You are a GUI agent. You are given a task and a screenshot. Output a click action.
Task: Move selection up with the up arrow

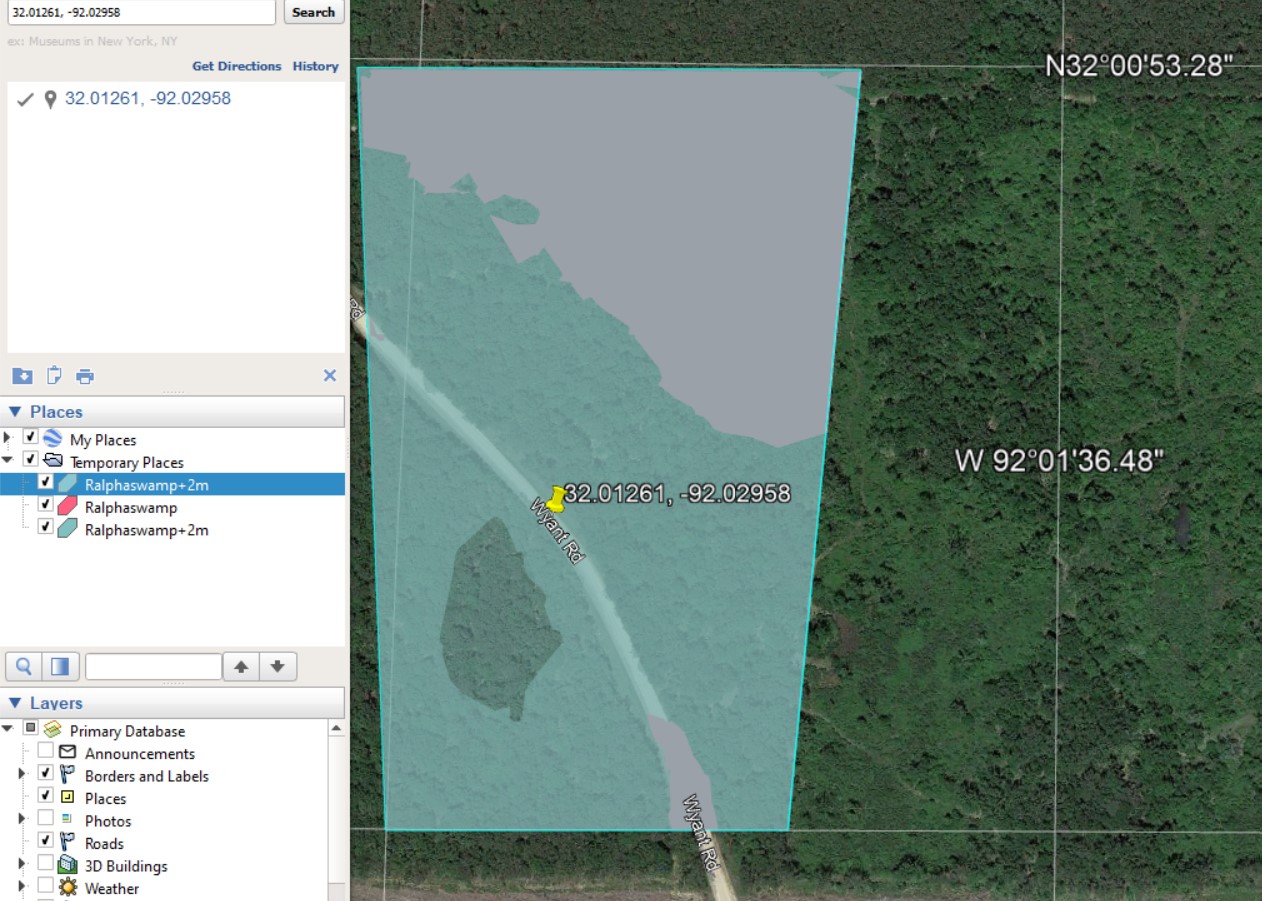pos(241,666)
